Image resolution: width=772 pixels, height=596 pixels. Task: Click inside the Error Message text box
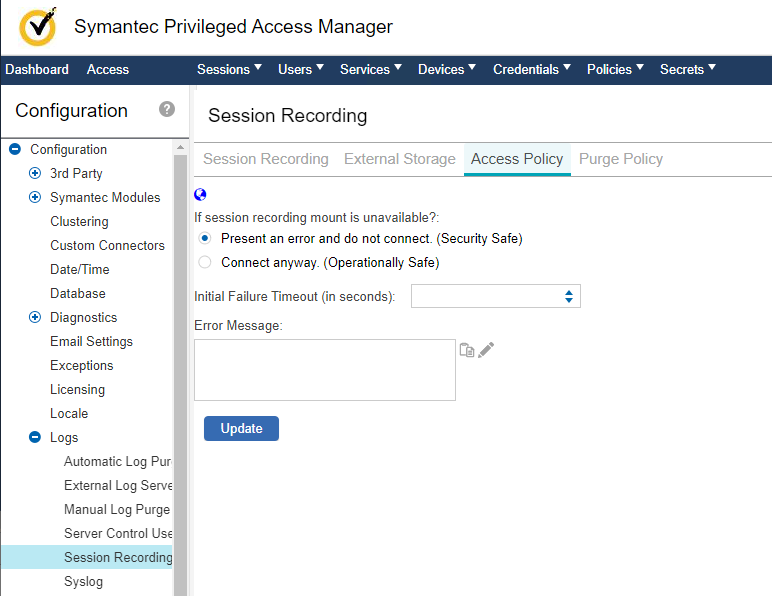(324, 370)
